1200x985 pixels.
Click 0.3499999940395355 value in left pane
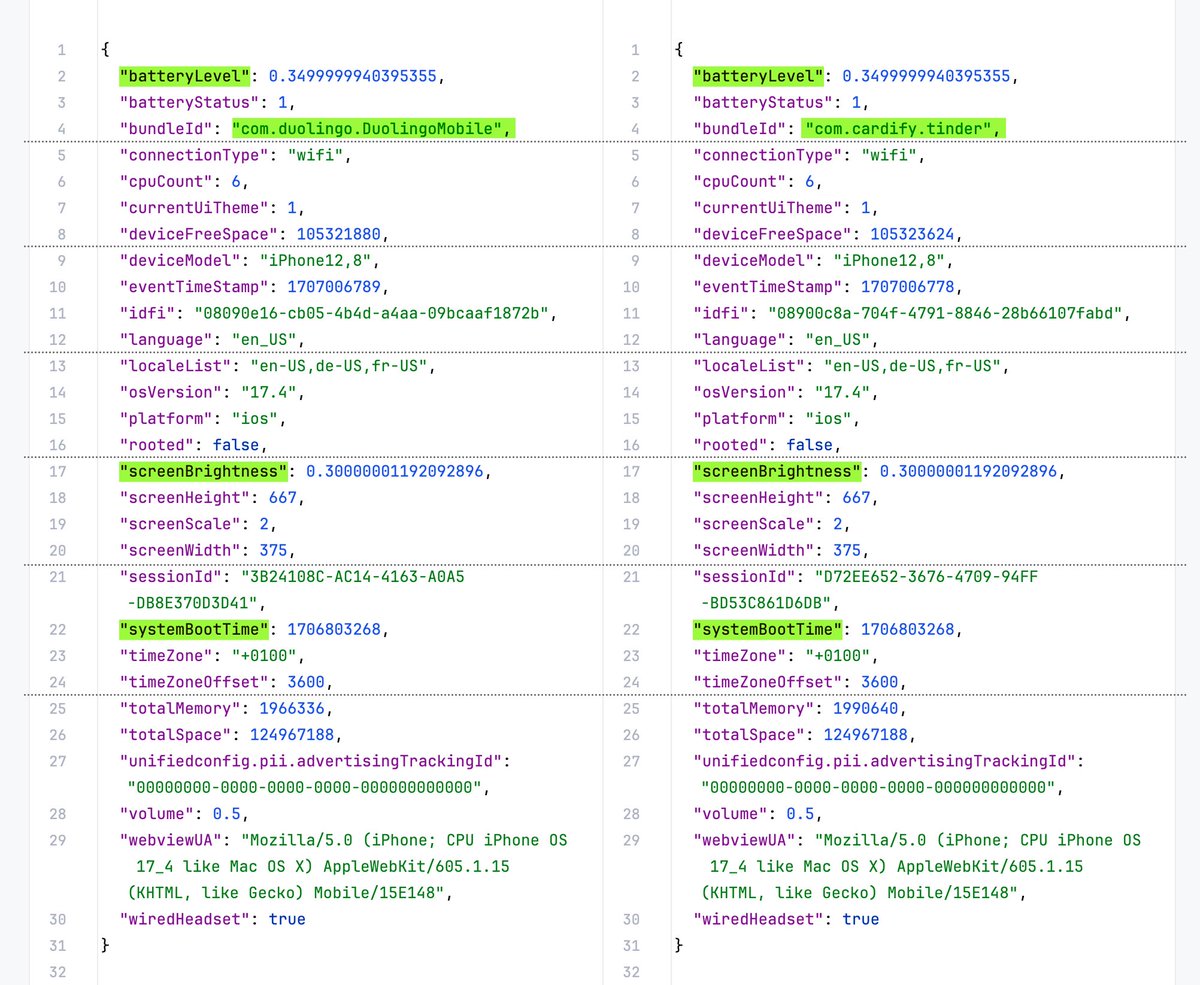pos(353,76)
